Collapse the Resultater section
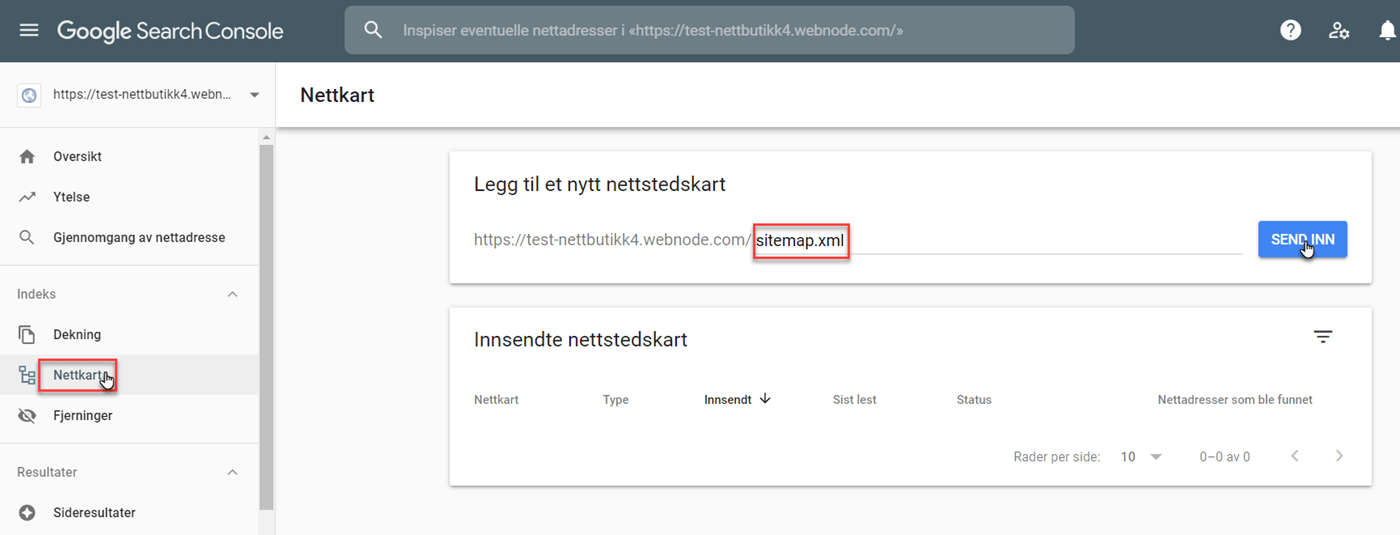The width and height of the screenshot is (1400, 535). 232,472
